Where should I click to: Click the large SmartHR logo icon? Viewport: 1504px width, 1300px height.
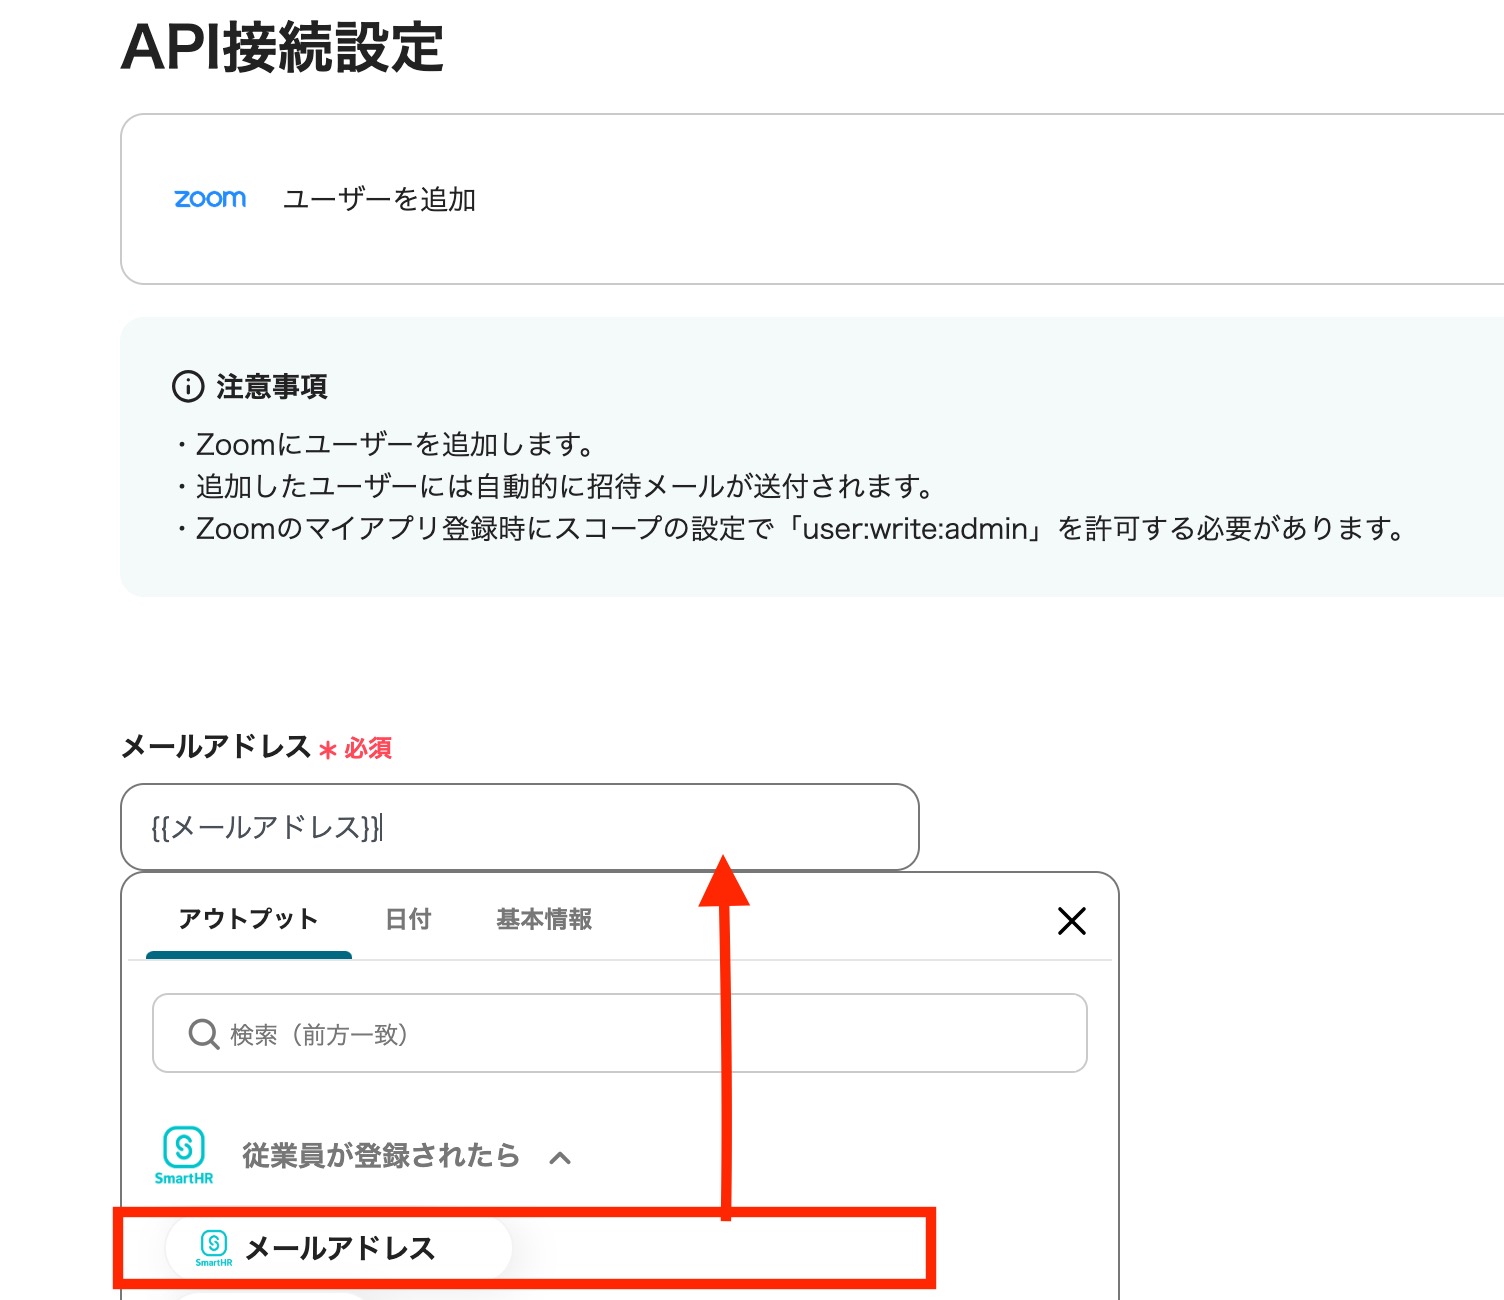184,1155
